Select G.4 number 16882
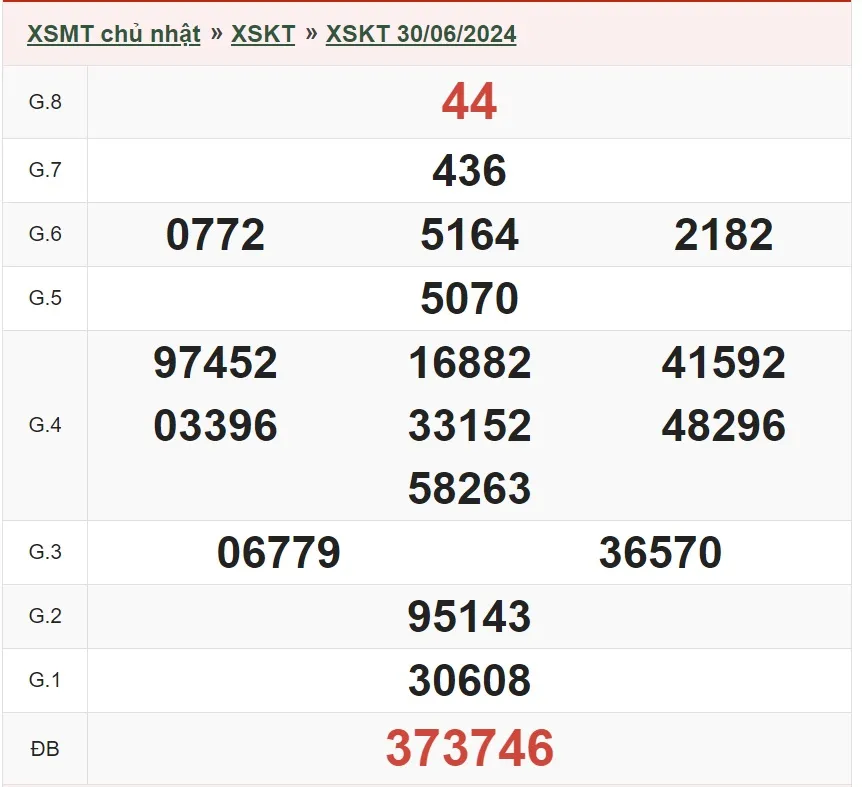This screenshot has width=862, height=787. (x=469, y=363)
